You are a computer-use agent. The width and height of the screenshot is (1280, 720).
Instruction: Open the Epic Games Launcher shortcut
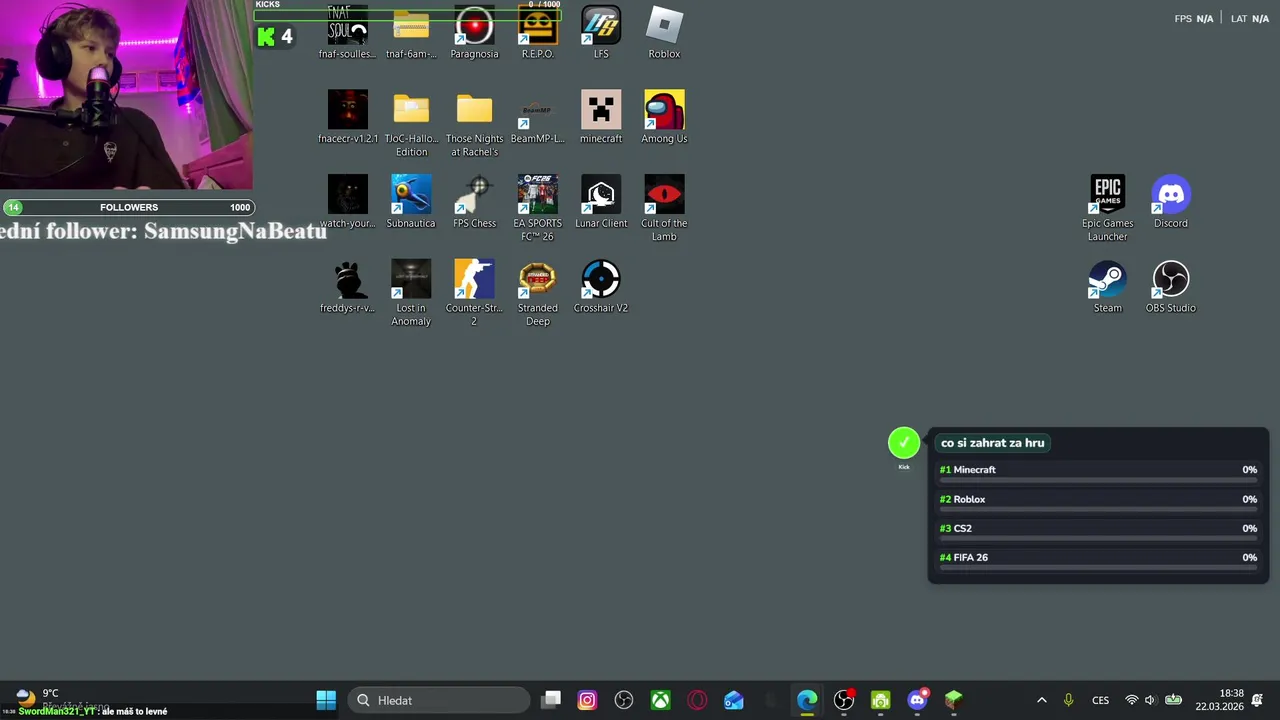[1107, 208]
